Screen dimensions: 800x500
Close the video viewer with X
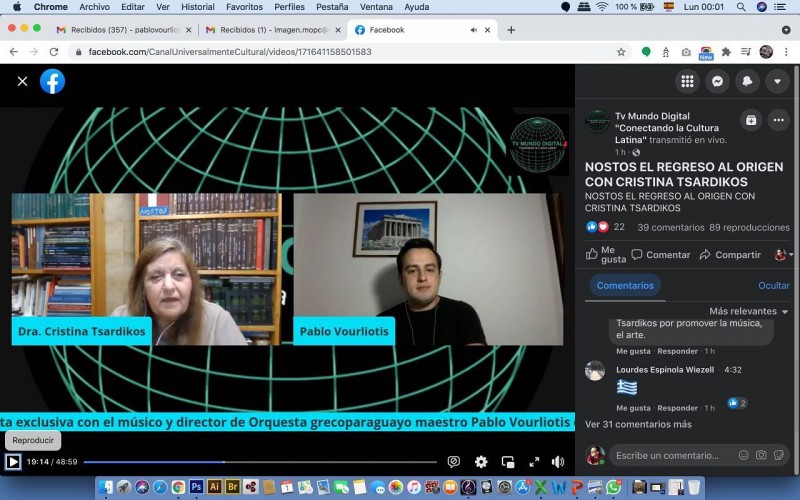[x=22, y=82]
